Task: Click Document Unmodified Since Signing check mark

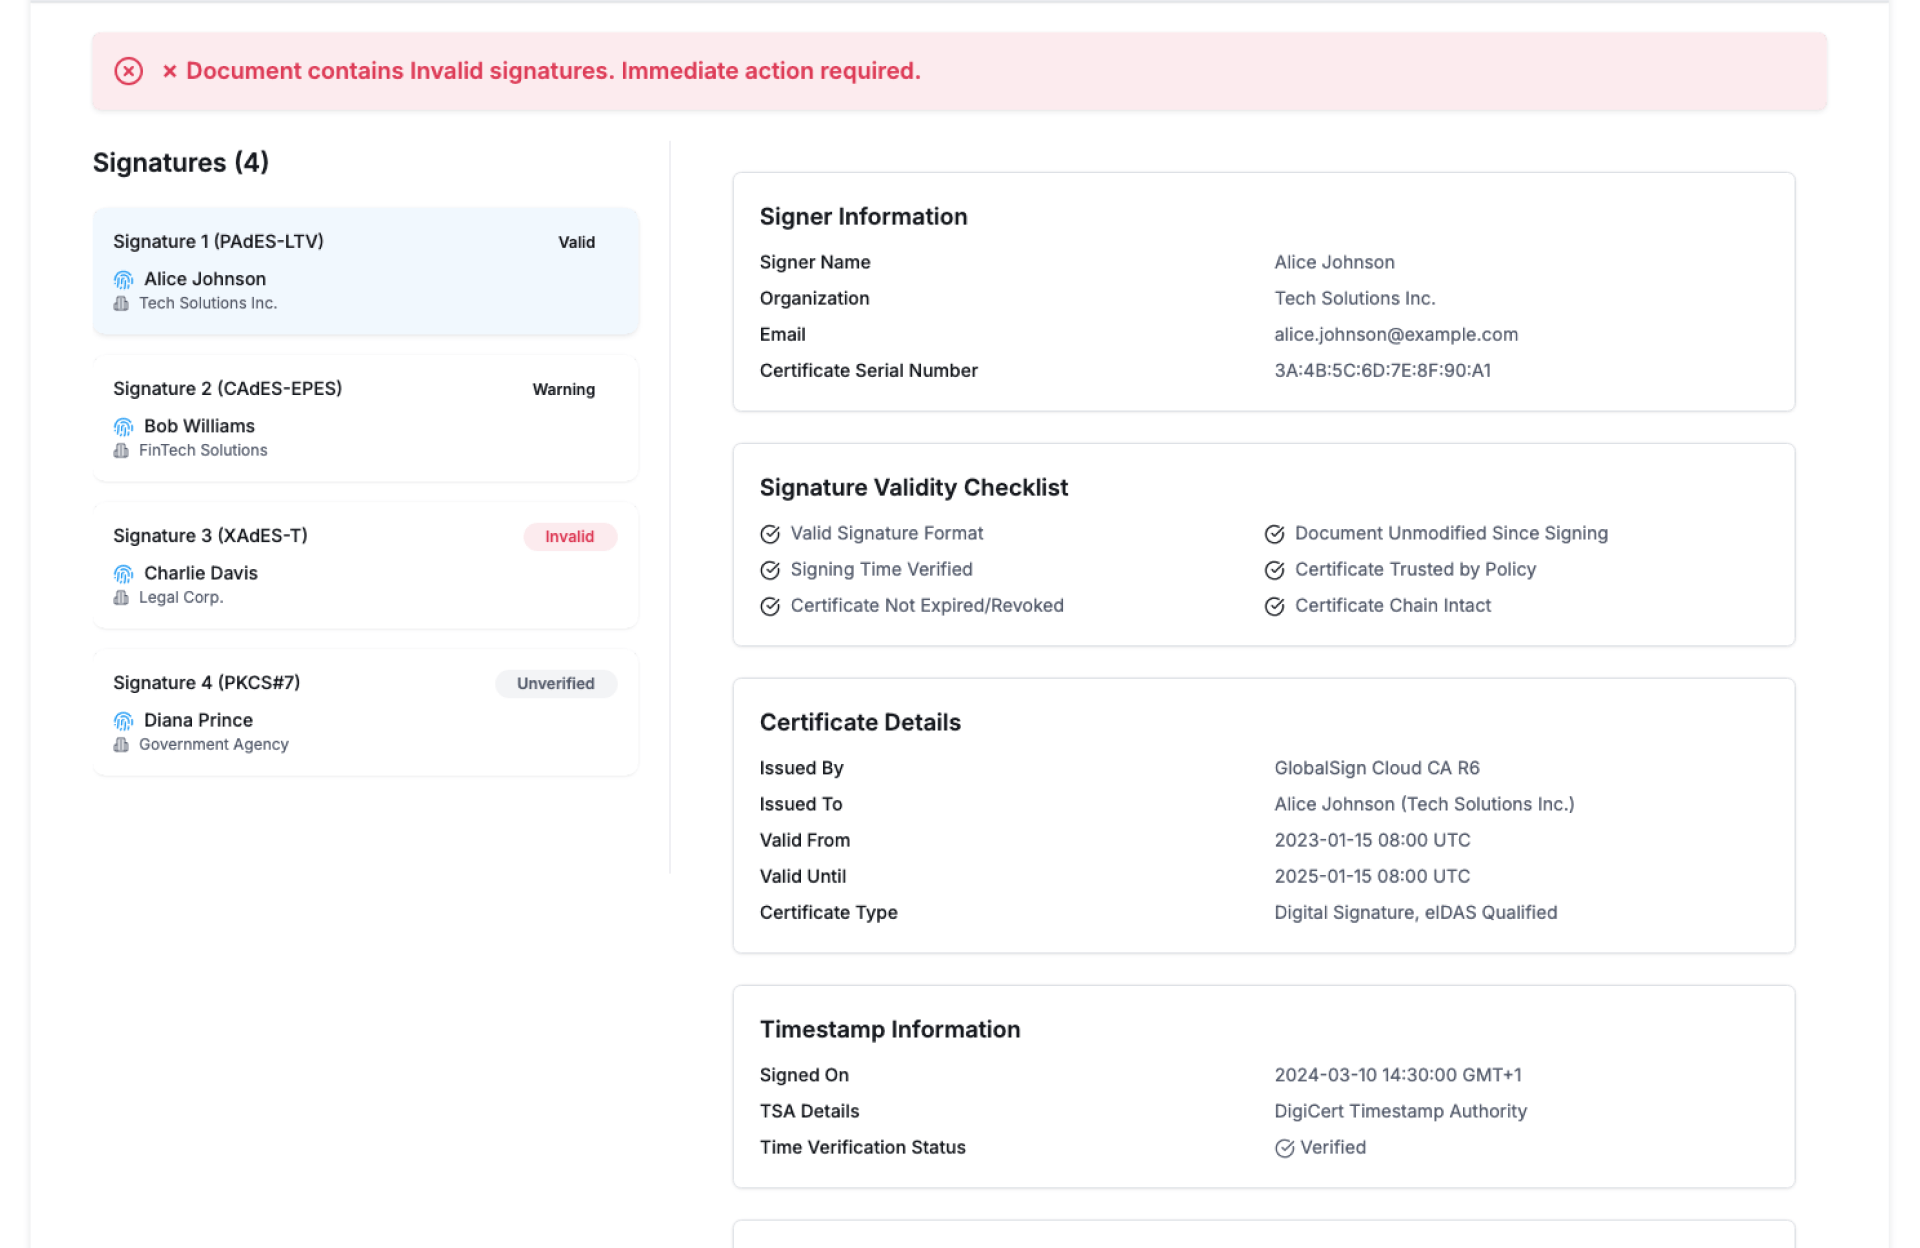Action: (1274, 534)
